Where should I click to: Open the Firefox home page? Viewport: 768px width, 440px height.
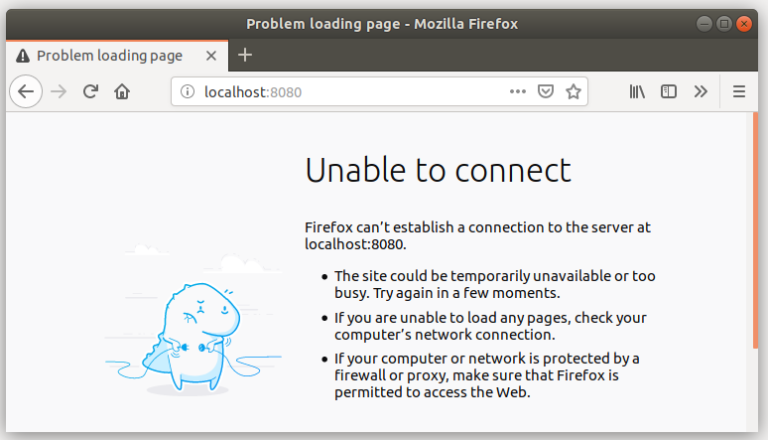pos(122,92)
